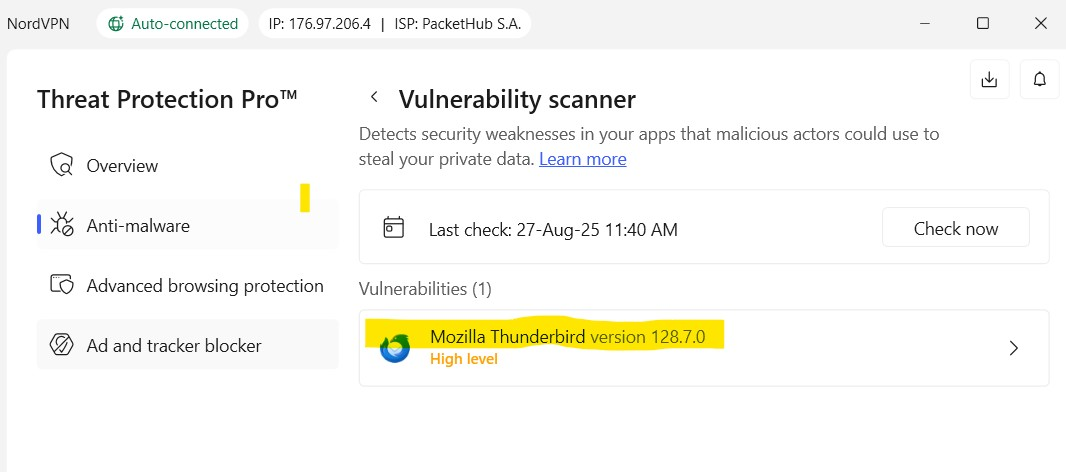Click the globe icon in Auto-connected status
The height and width of the screenshot is (472, 1066).
click(x=116, y=23)
